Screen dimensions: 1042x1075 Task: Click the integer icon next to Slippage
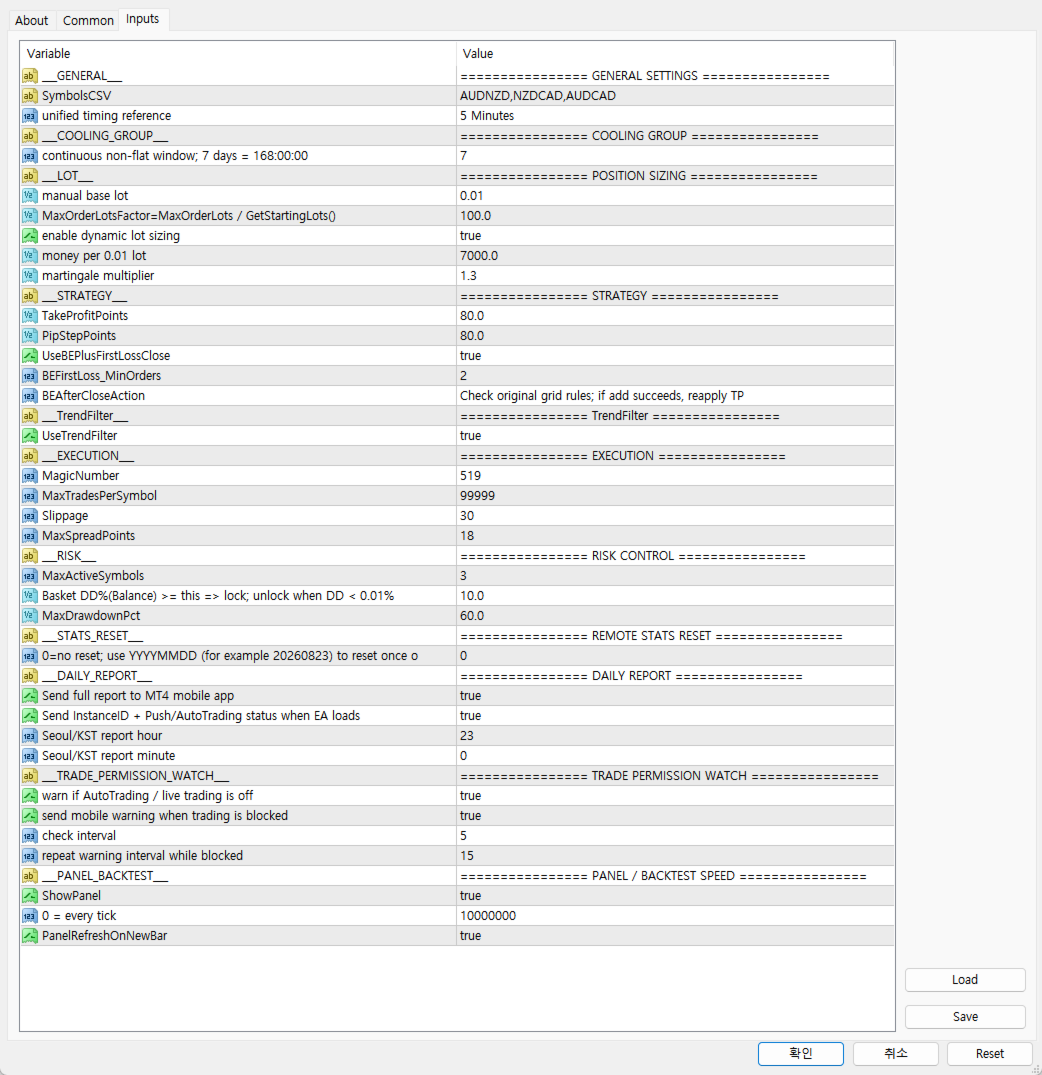point(29,516)
